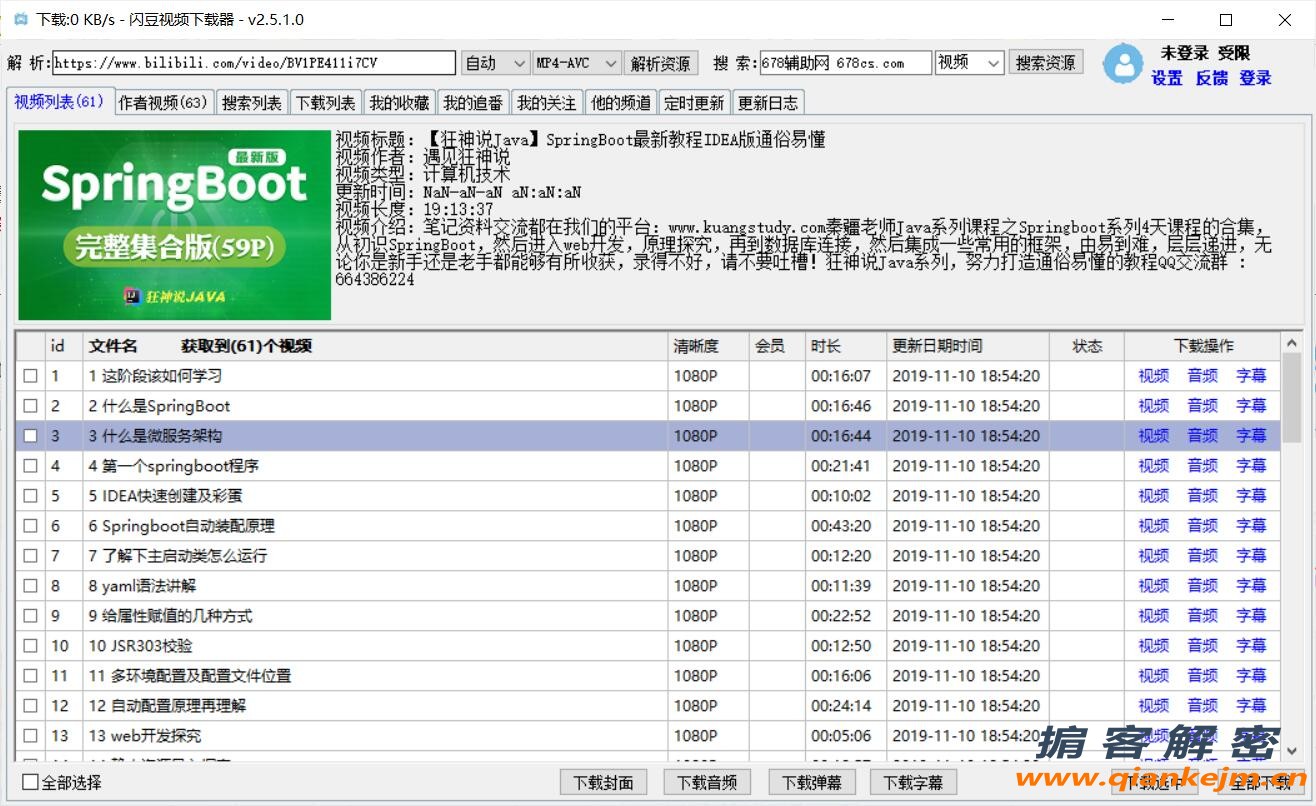
Task: Select row 5 IDEA快速创建及彩蛋
Action: pos(648,496)
